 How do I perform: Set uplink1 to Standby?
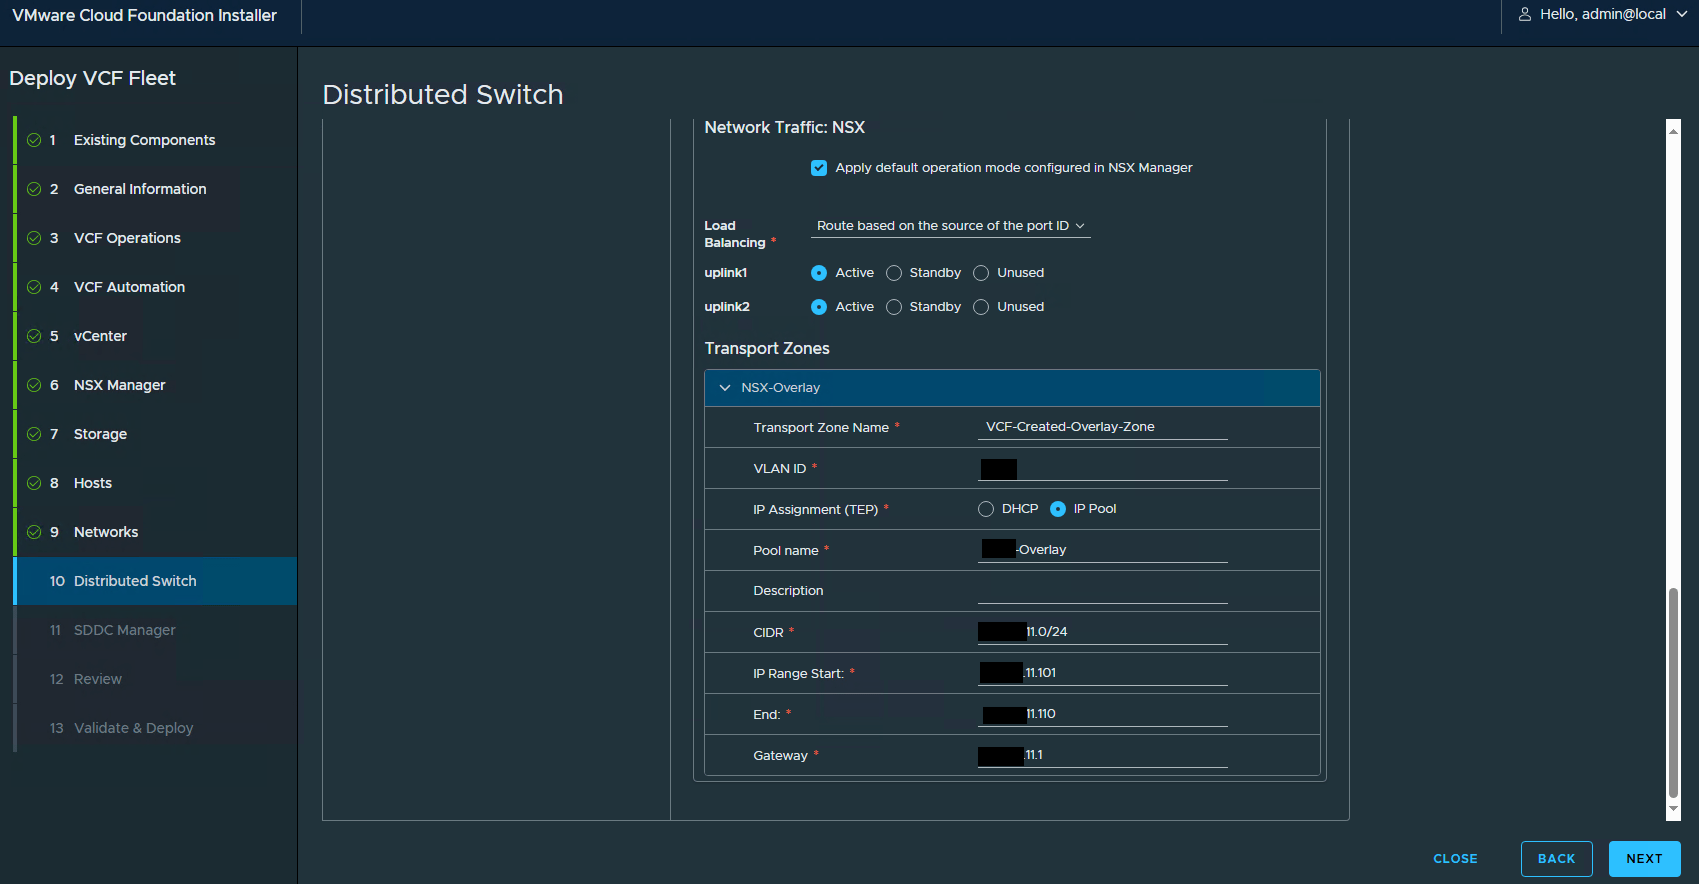pyautogui.click(x=894, y=273)
